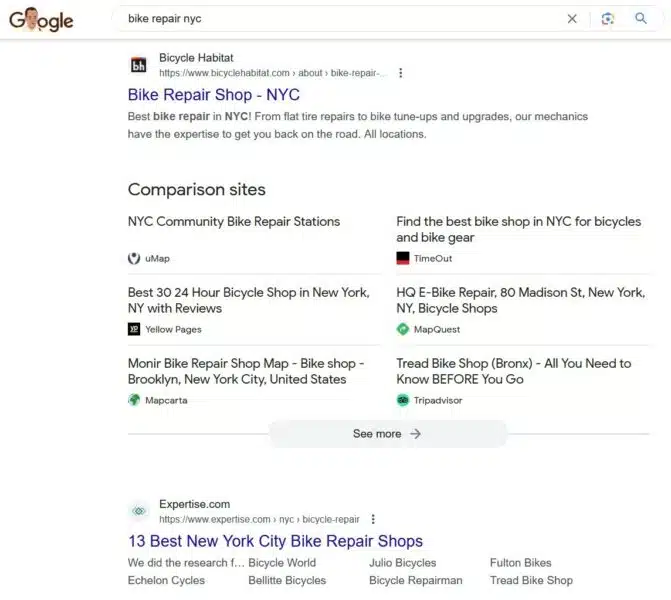Open 'Tread Bike Shop (Bronx)' Tripadvisor link
Image resolution: width=671 pixels, height=600 pixels.
(x=514, y=371)
